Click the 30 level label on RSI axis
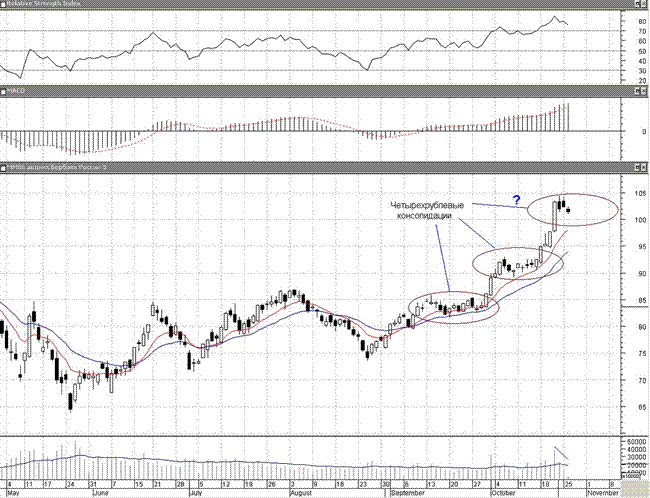This screenshot has width=650, height=498. (x=642, y=71)
